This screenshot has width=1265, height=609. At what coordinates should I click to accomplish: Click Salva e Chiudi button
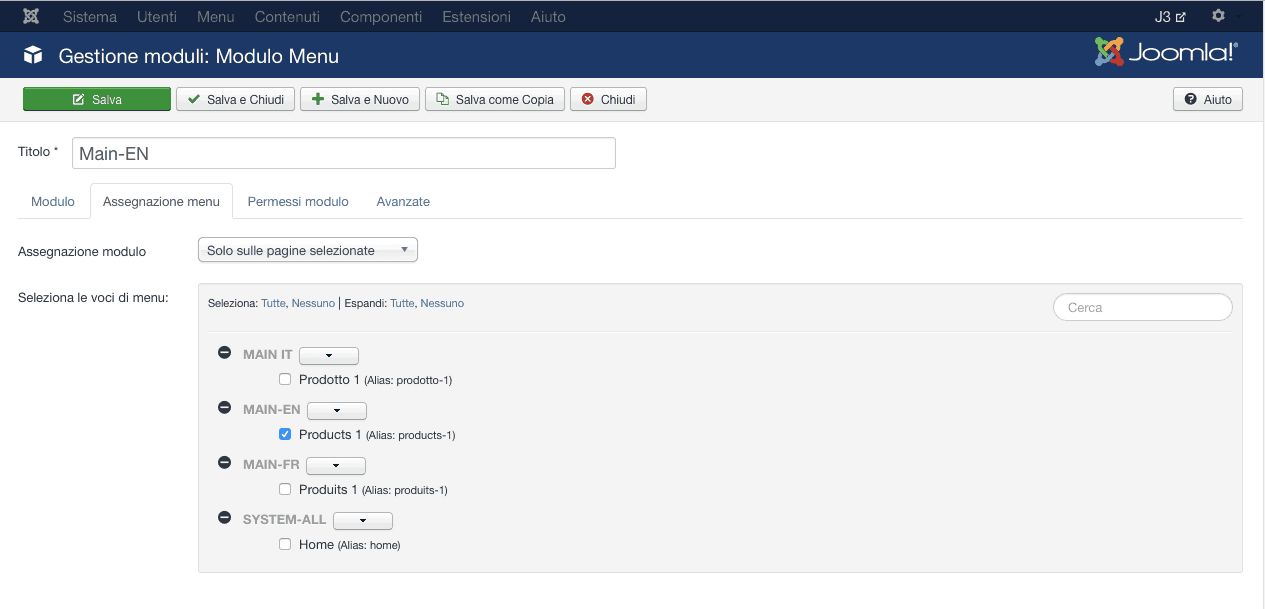[236, 99]
